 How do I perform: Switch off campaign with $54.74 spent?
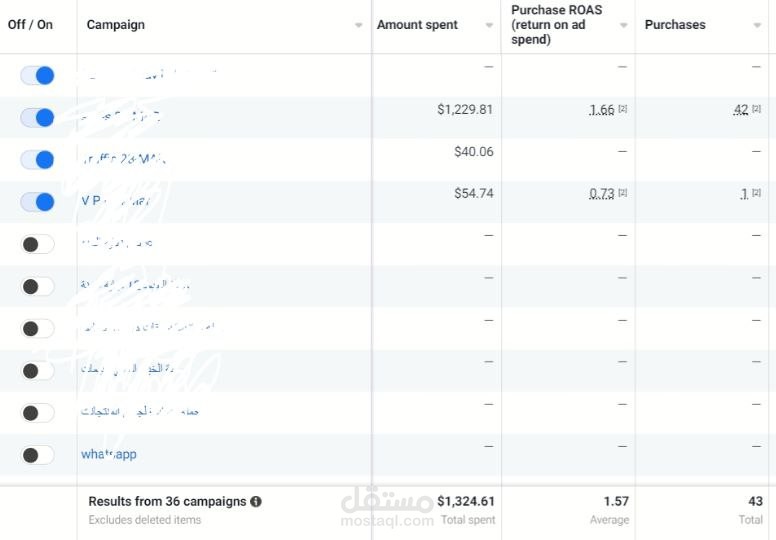pyautogui.click(x=37, y=202)
